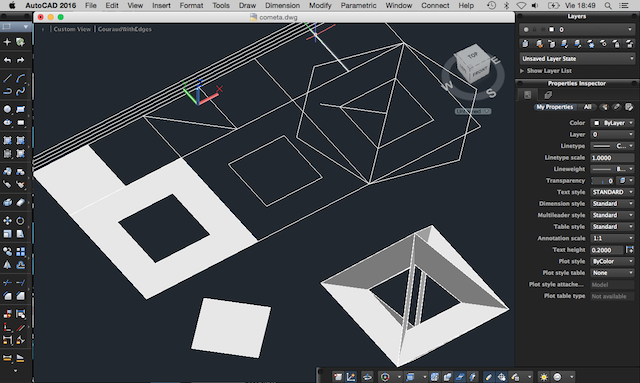Open the File menu
640x383 pixels.
click(91, 5)
